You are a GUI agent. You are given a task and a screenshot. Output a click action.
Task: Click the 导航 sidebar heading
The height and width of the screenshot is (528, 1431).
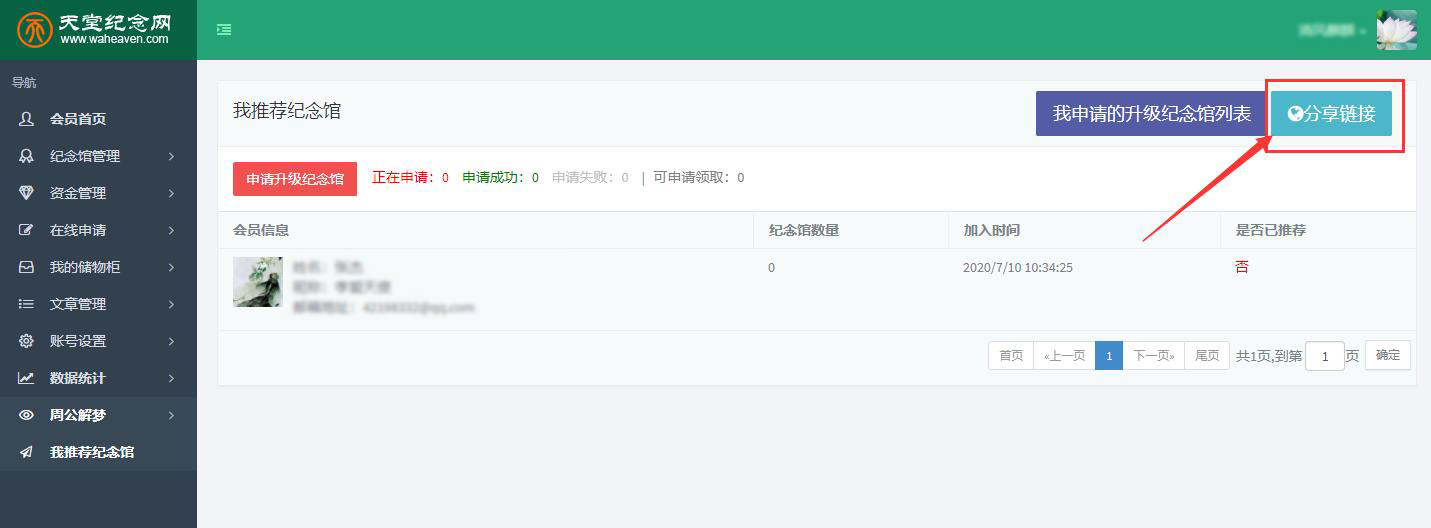click(24, 83)
